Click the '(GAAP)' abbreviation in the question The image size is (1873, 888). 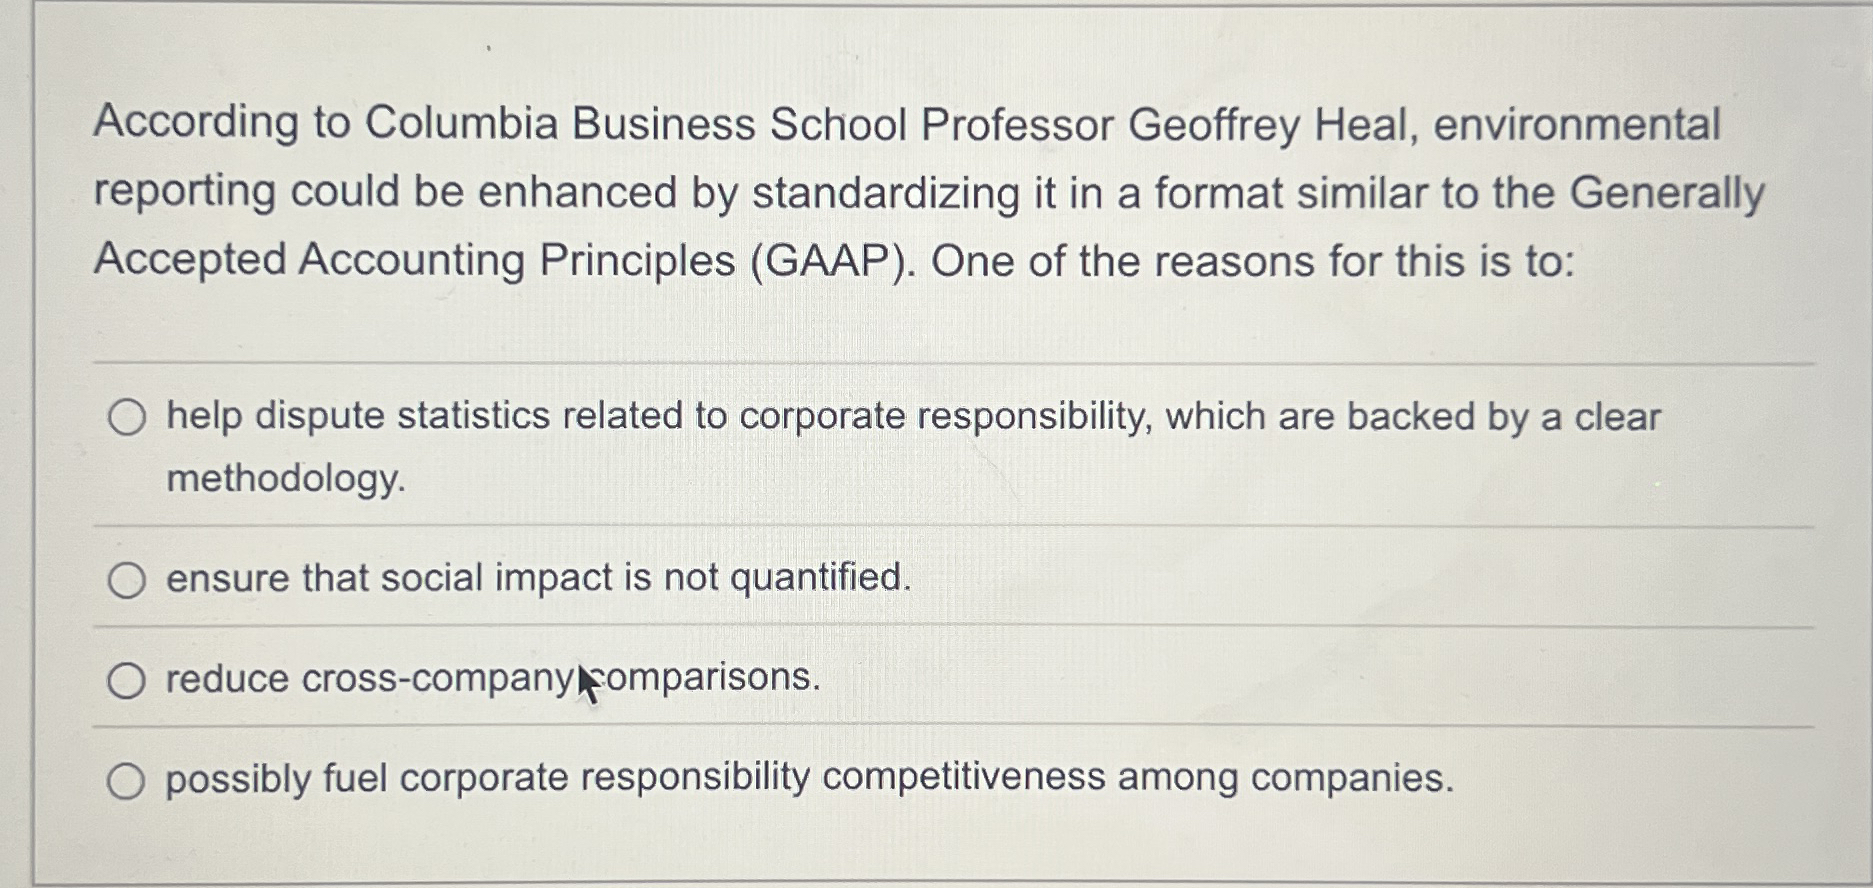[x=832, y=262]
